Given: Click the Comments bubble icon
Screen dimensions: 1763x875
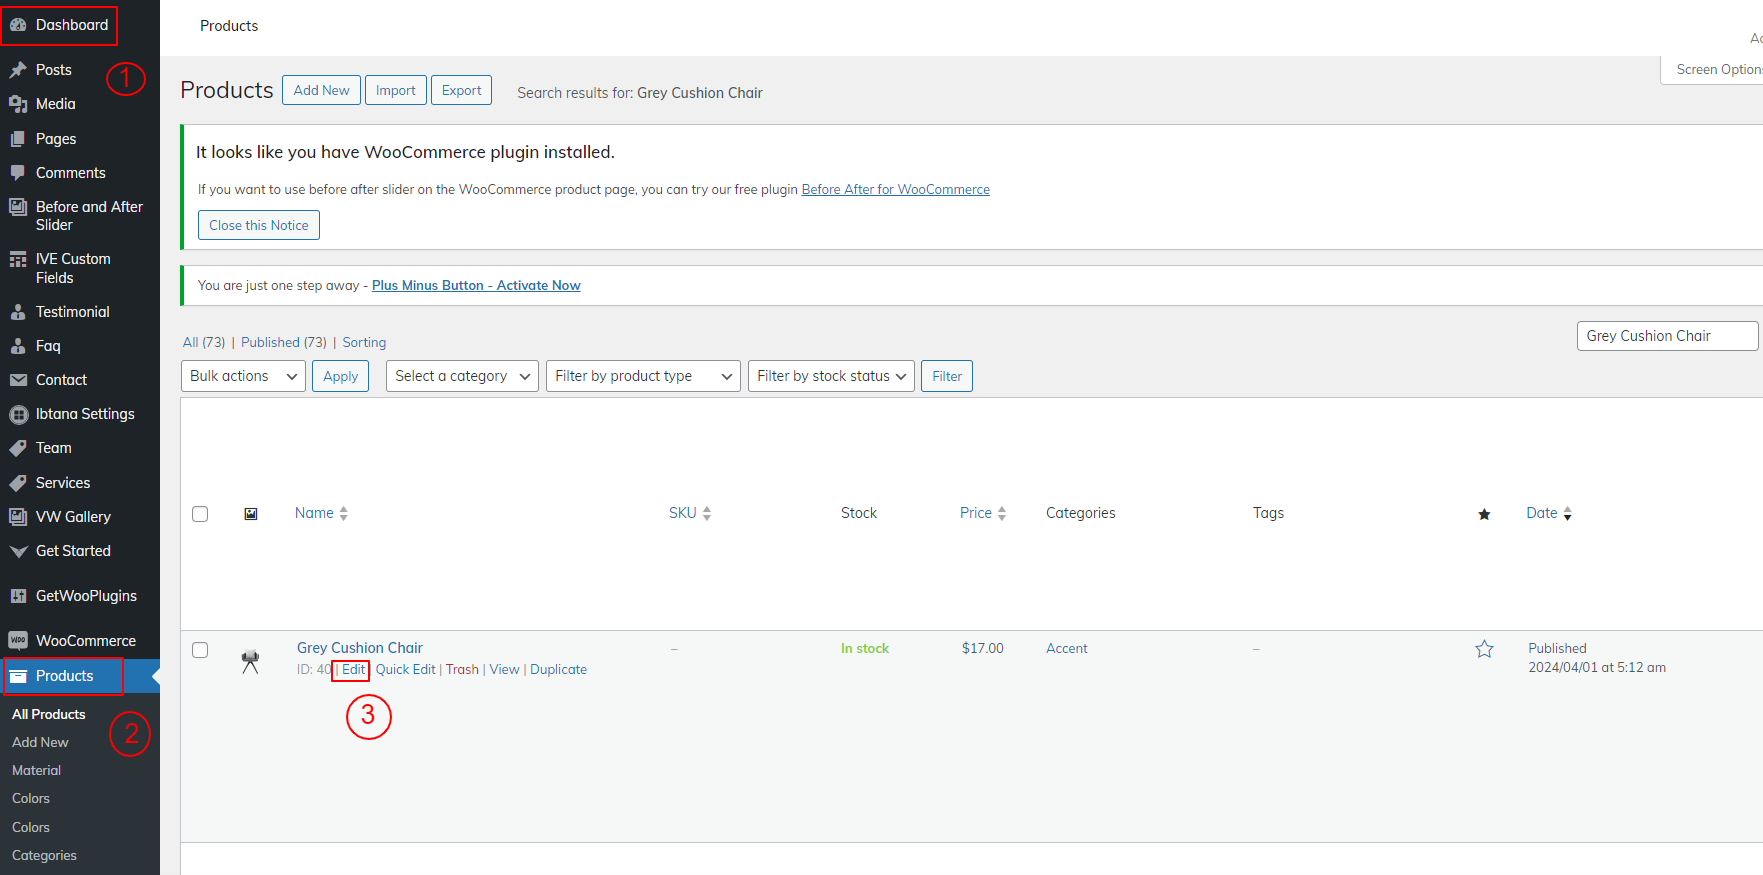Looking at the screenshot, I should click(18, 173).
